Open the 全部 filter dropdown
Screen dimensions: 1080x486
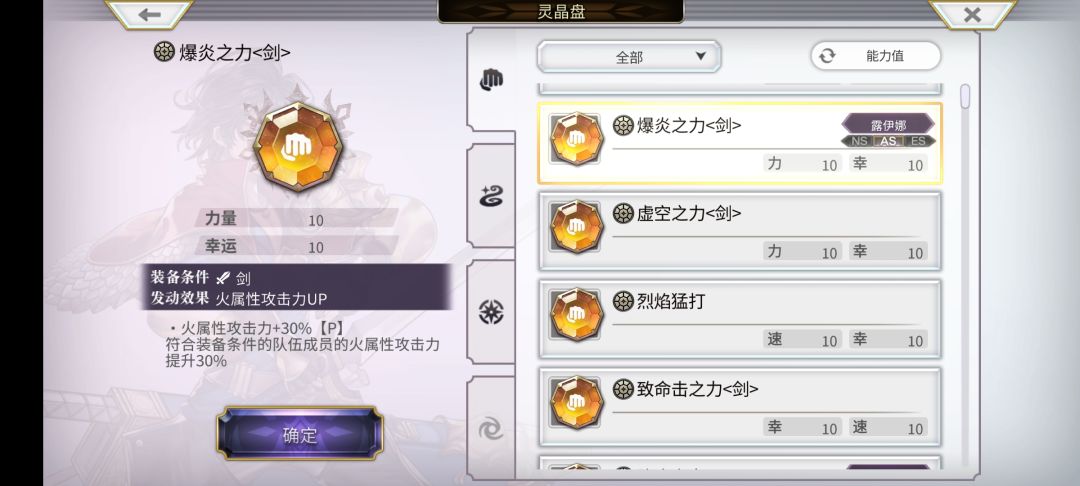tap(629, 56)
